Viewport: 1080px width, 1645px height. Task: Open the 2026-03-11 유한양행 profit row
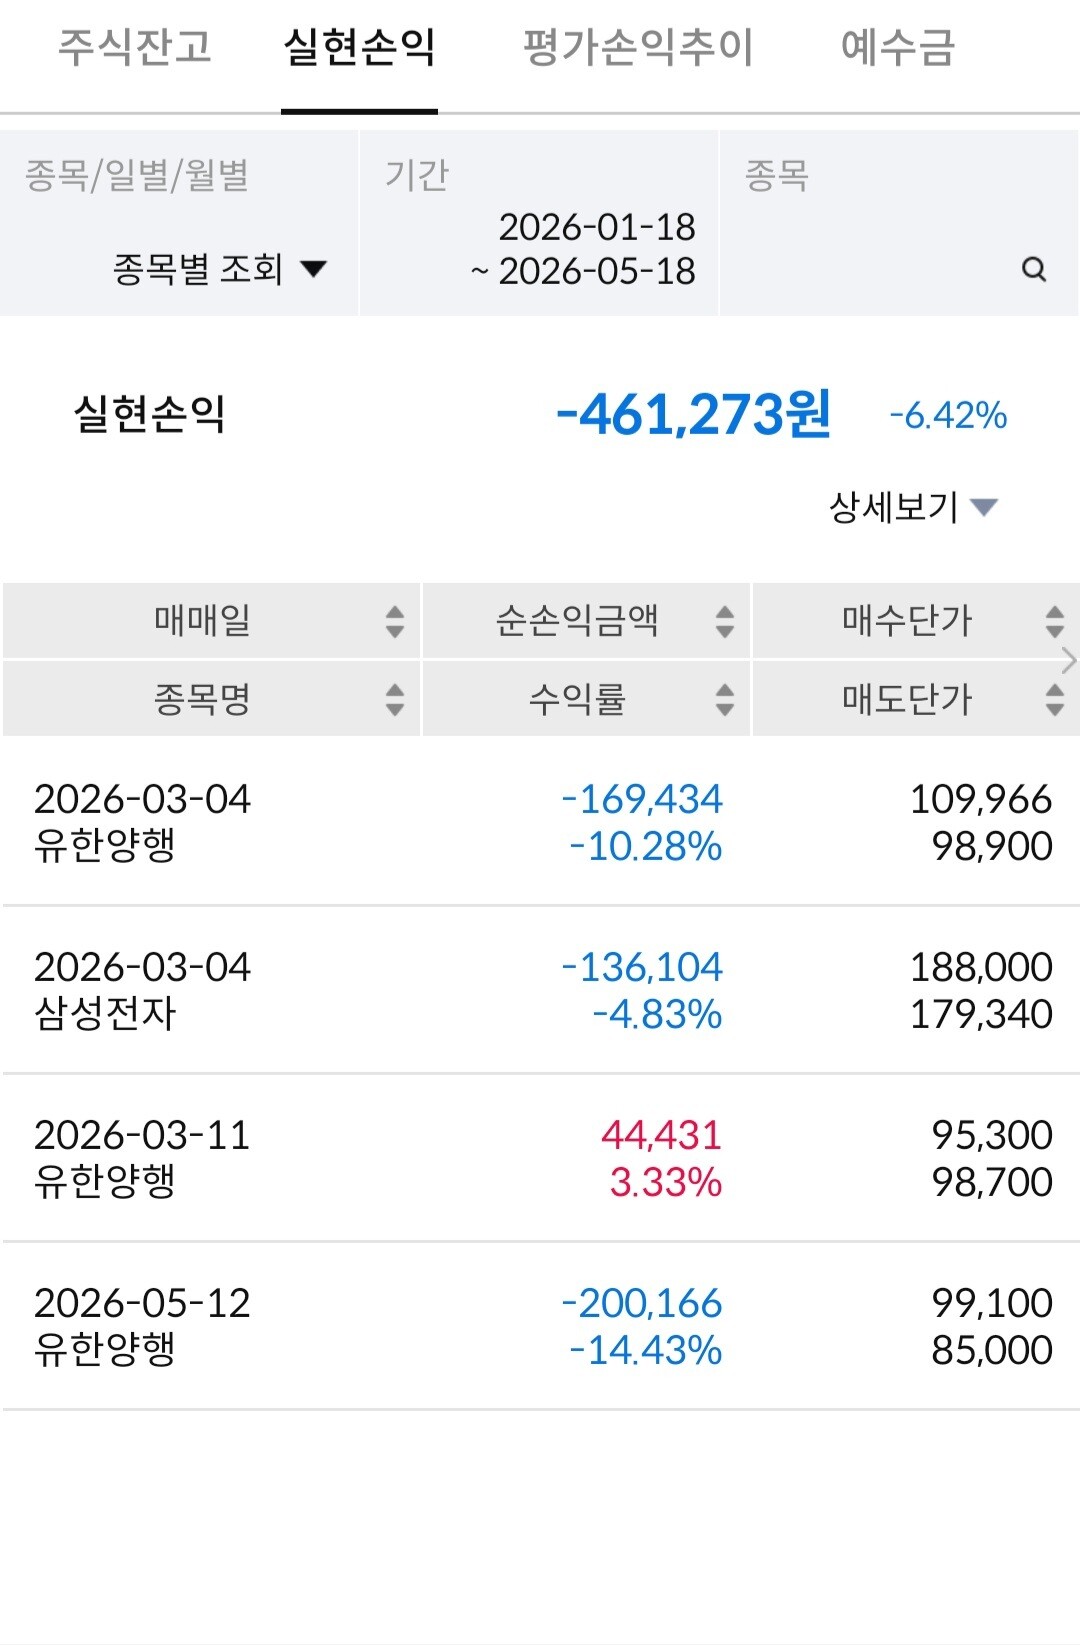point(540,1158)
